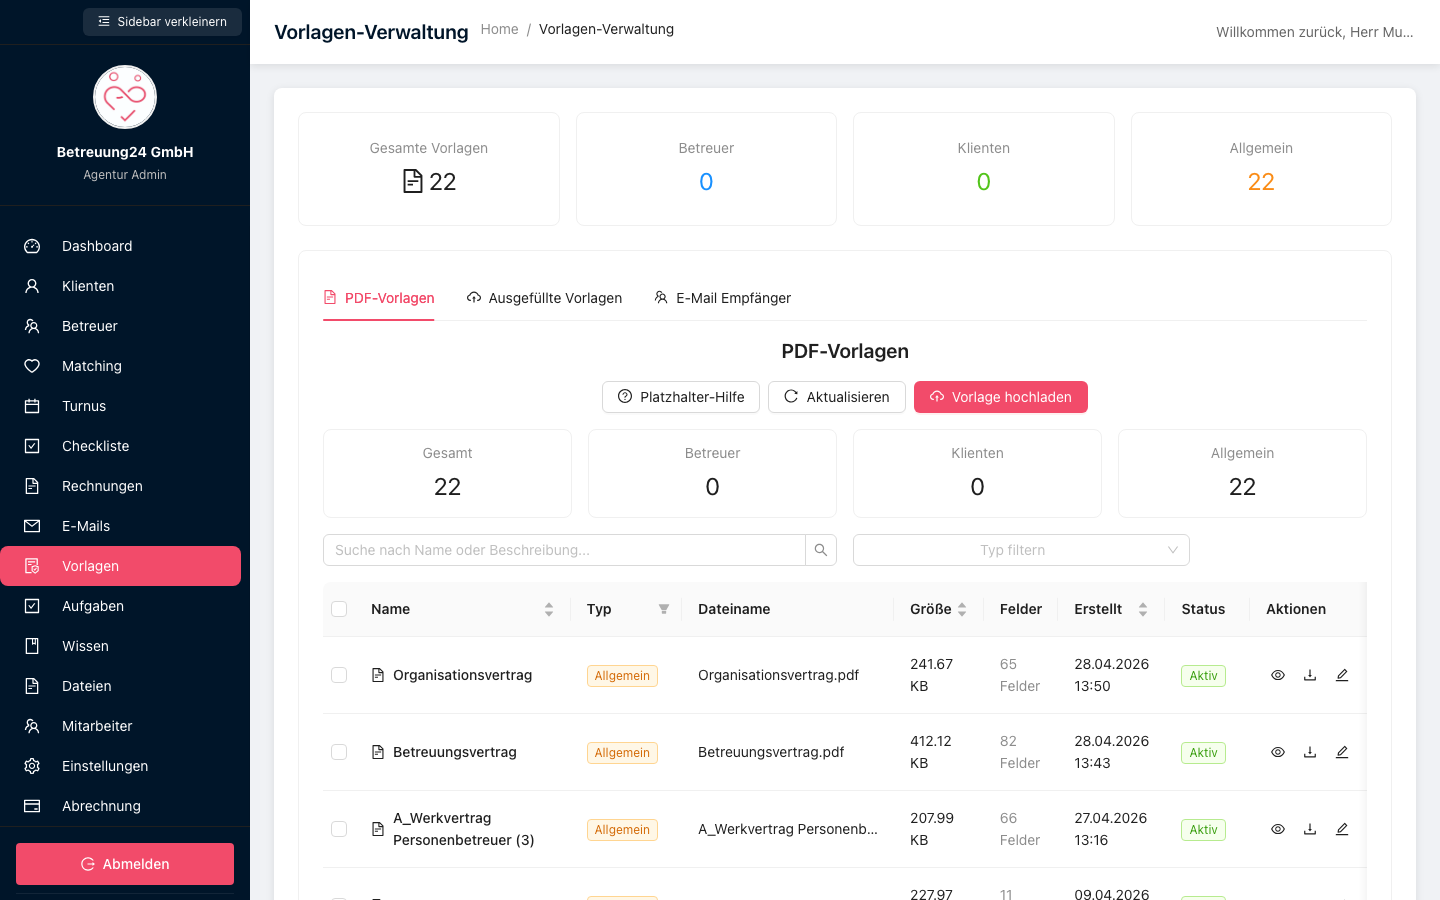Follow the Home breadcrumb link
This screenshot has height=900, width=1440.
(x=499, y=29)
